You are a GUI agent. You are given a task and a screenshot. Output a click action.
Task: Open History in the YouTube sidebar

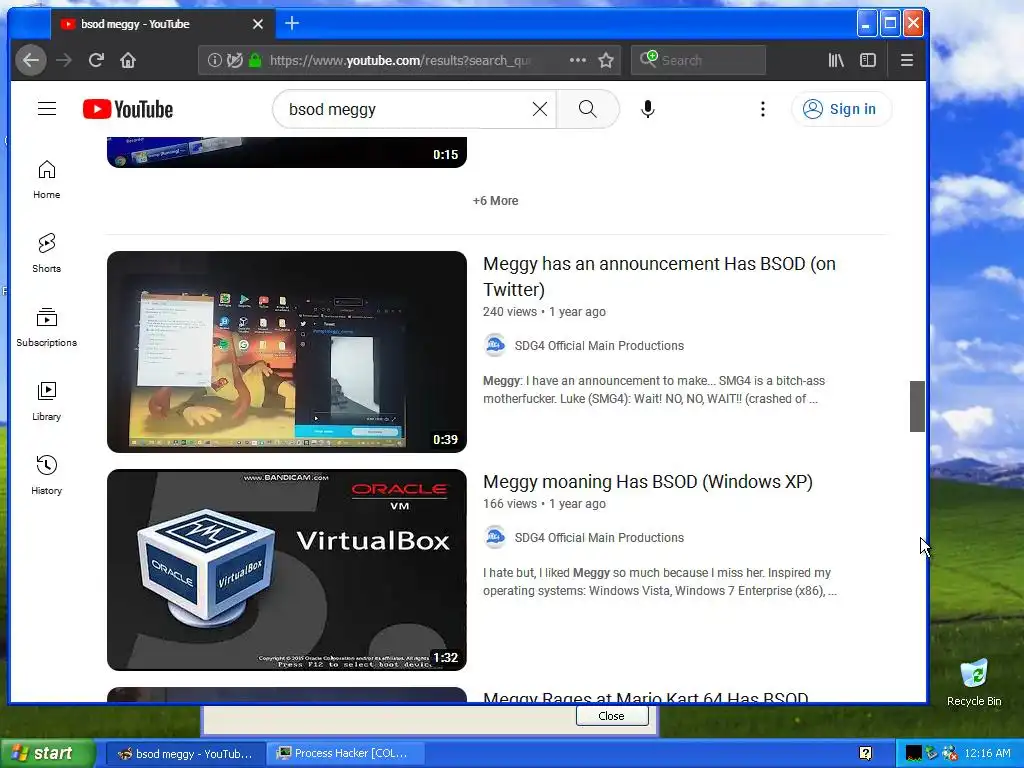click(x=47, y=475)
